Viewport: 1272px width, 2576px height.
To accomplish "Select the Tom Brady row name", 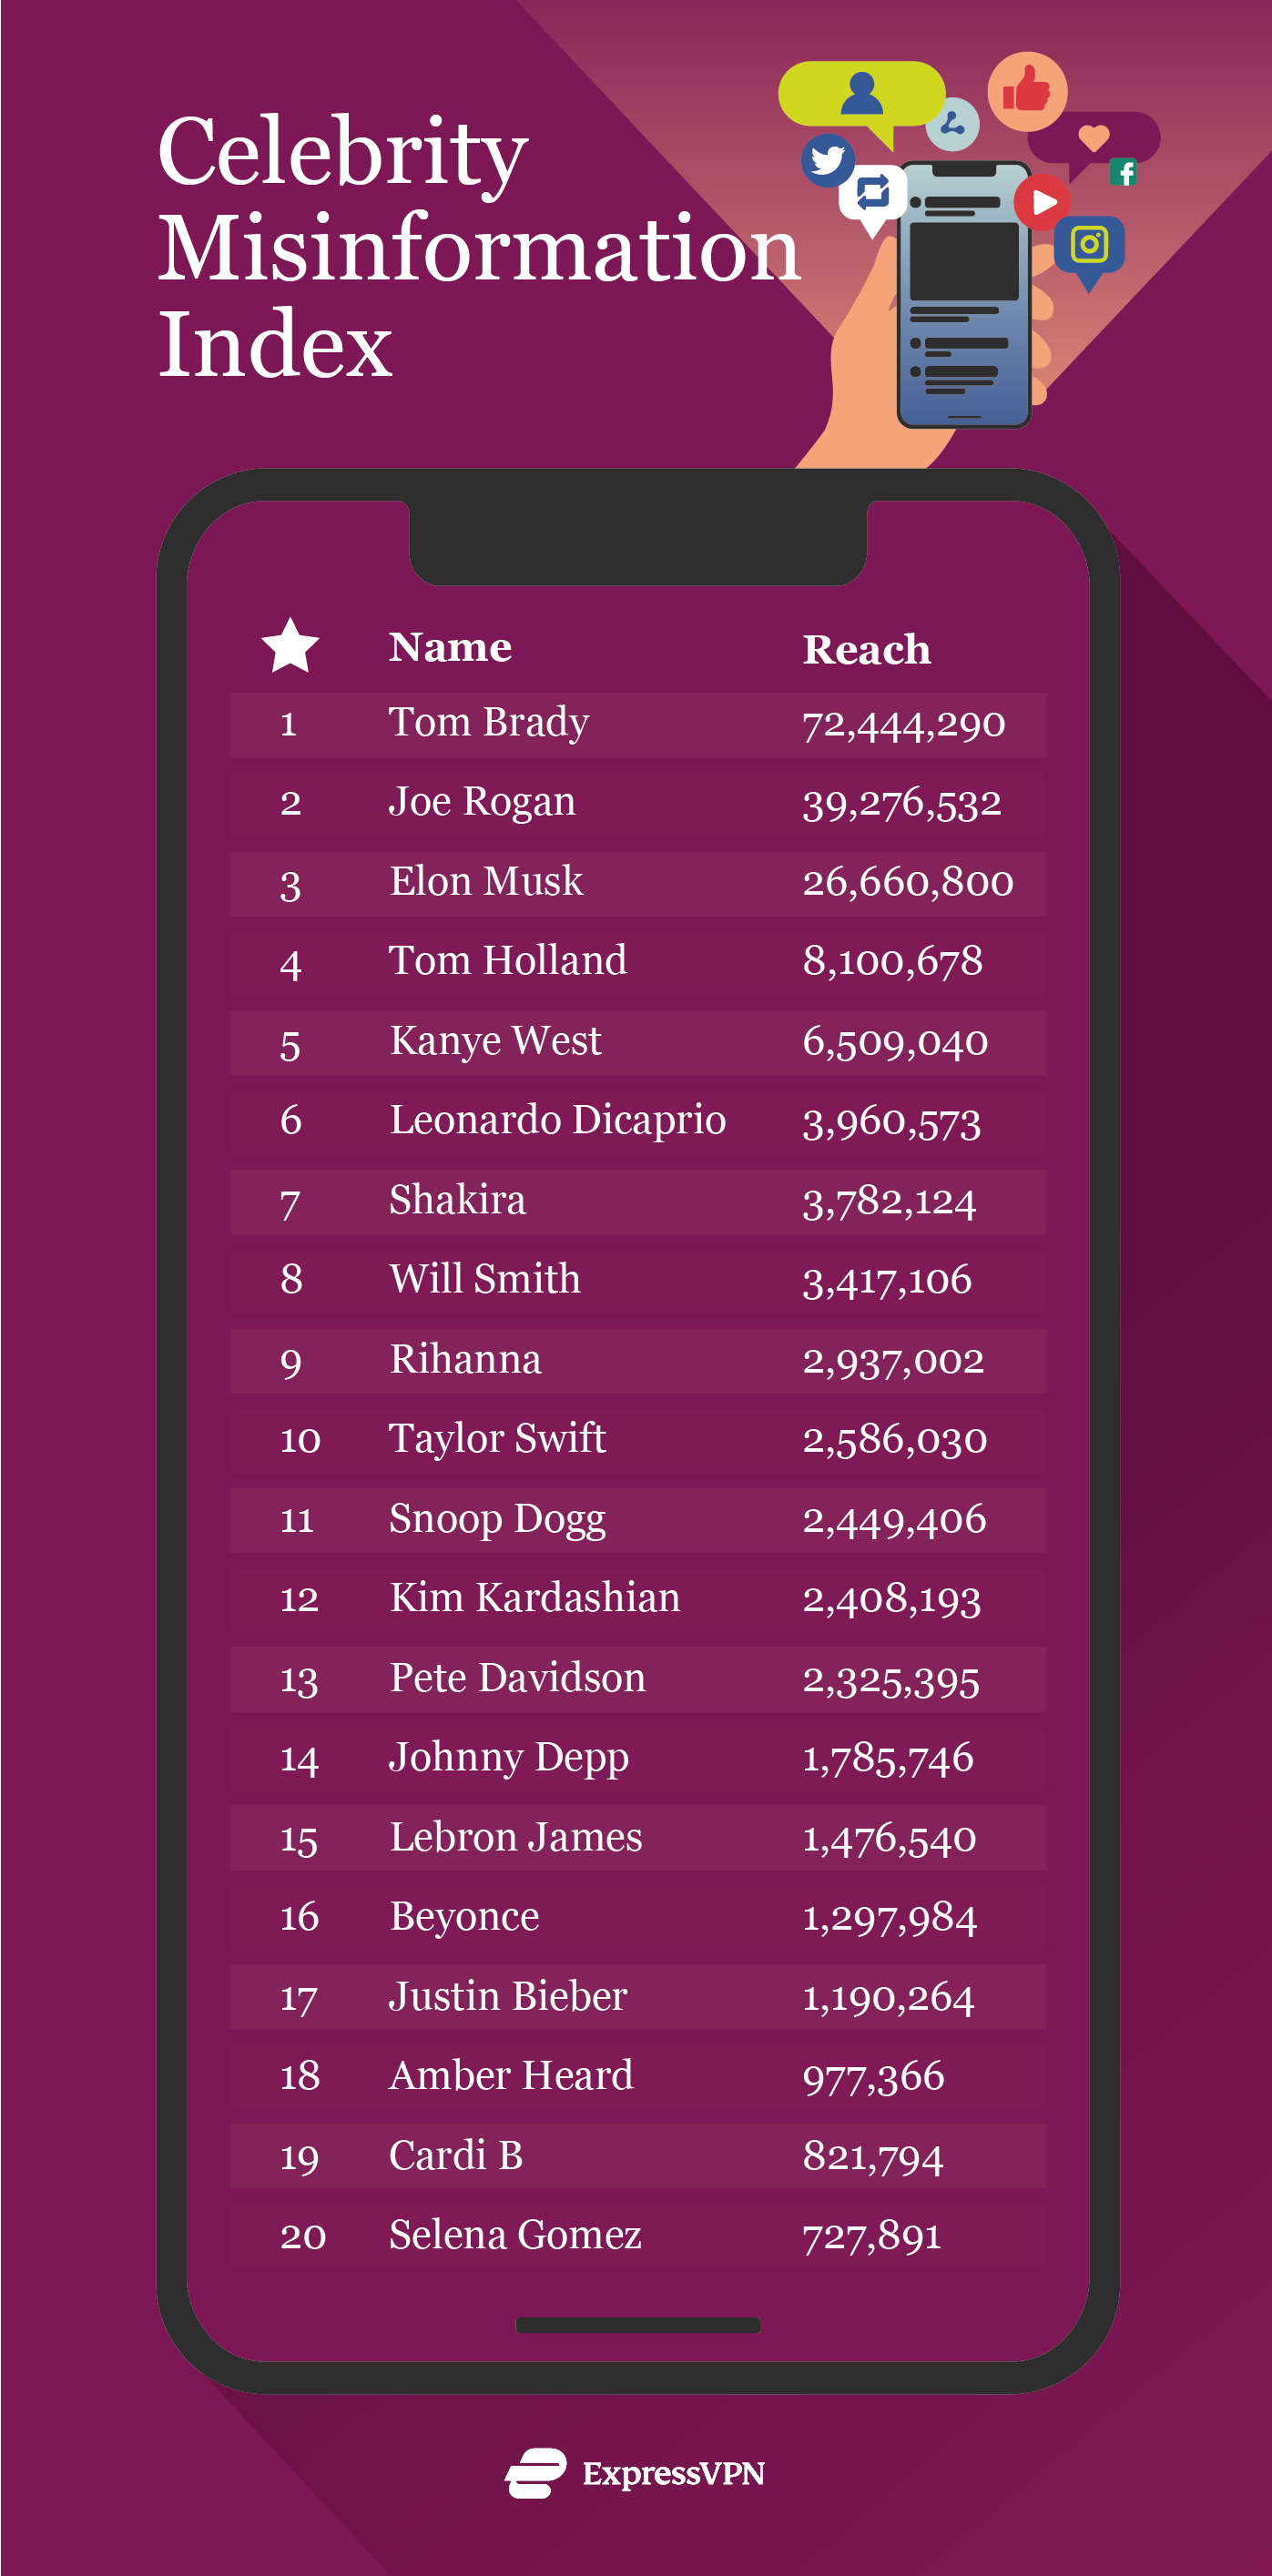I will (489, 722).
